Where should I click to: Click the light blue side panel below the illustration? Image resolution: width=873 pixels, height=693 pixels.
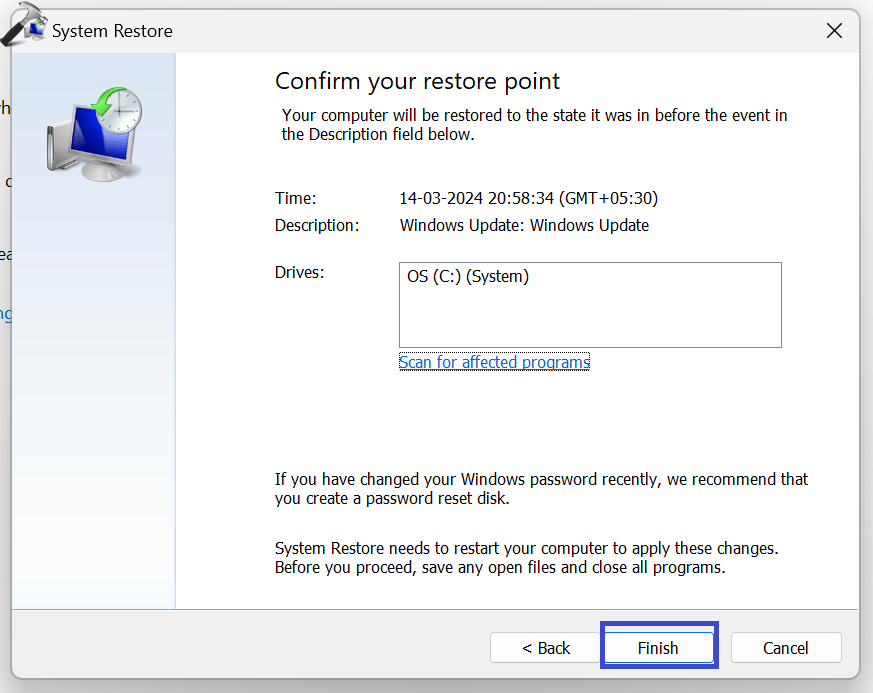[94, 400]
